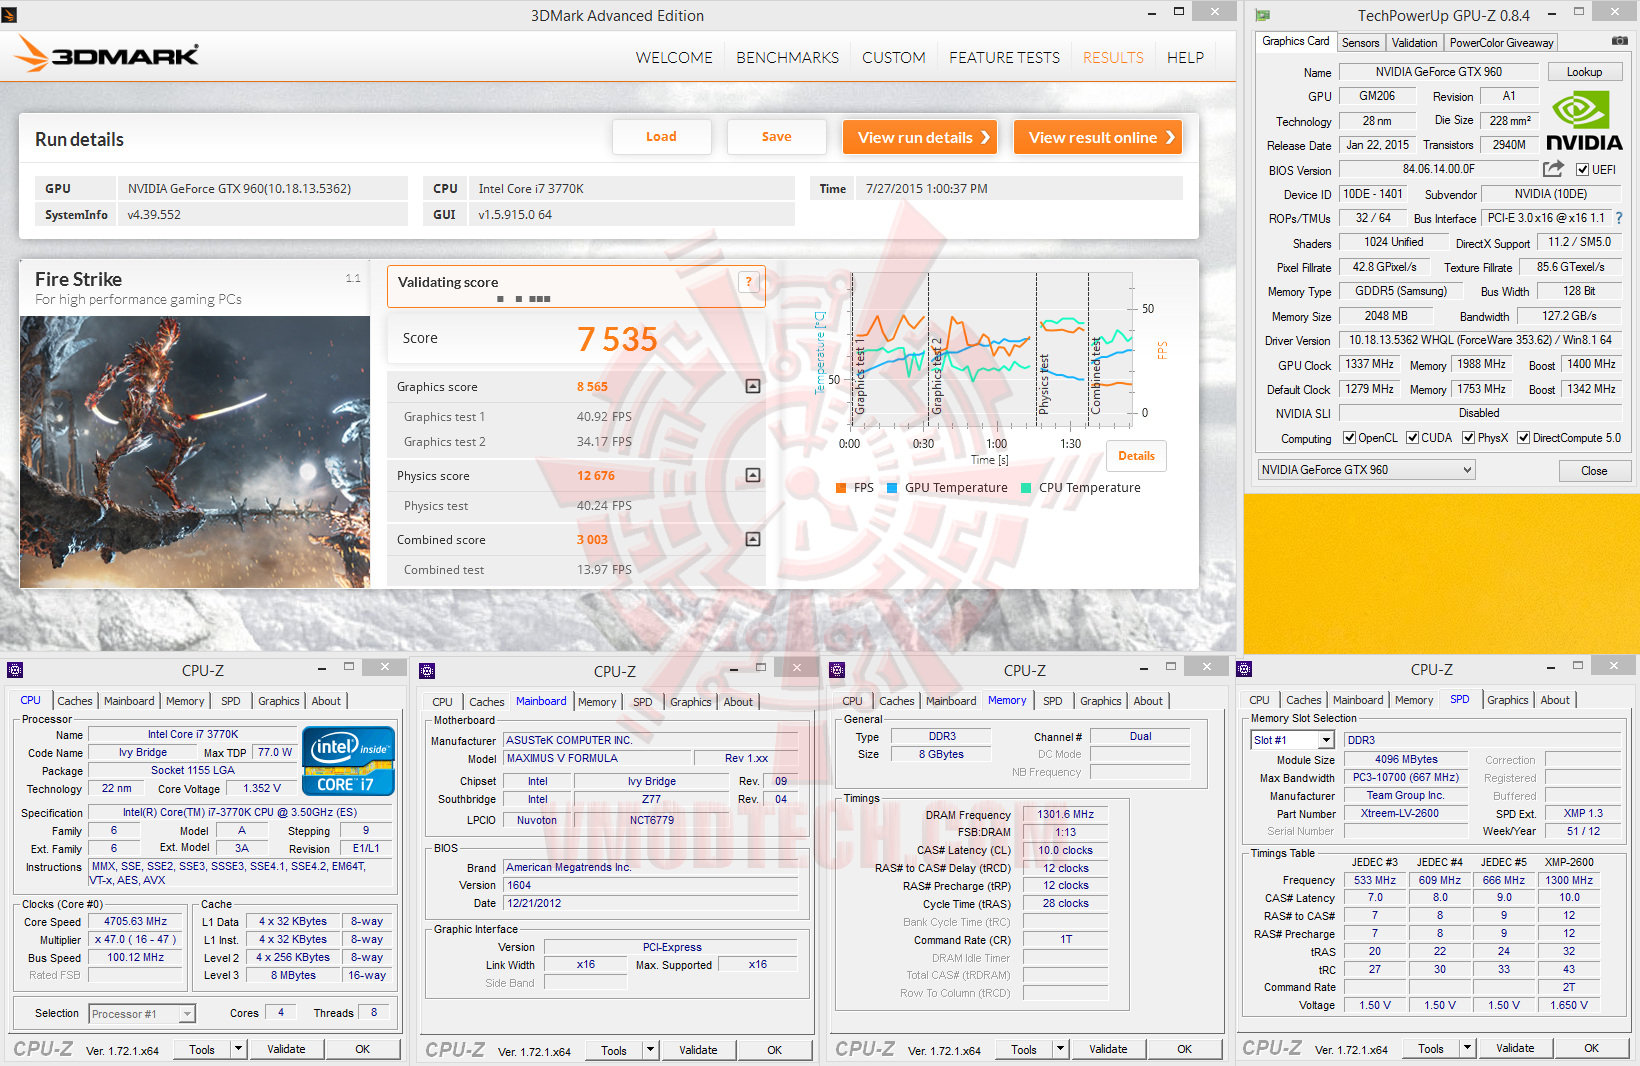
Task: Click the Fire Strike score value 7 535
Action: pyautogui.click(x=617, y=340)
